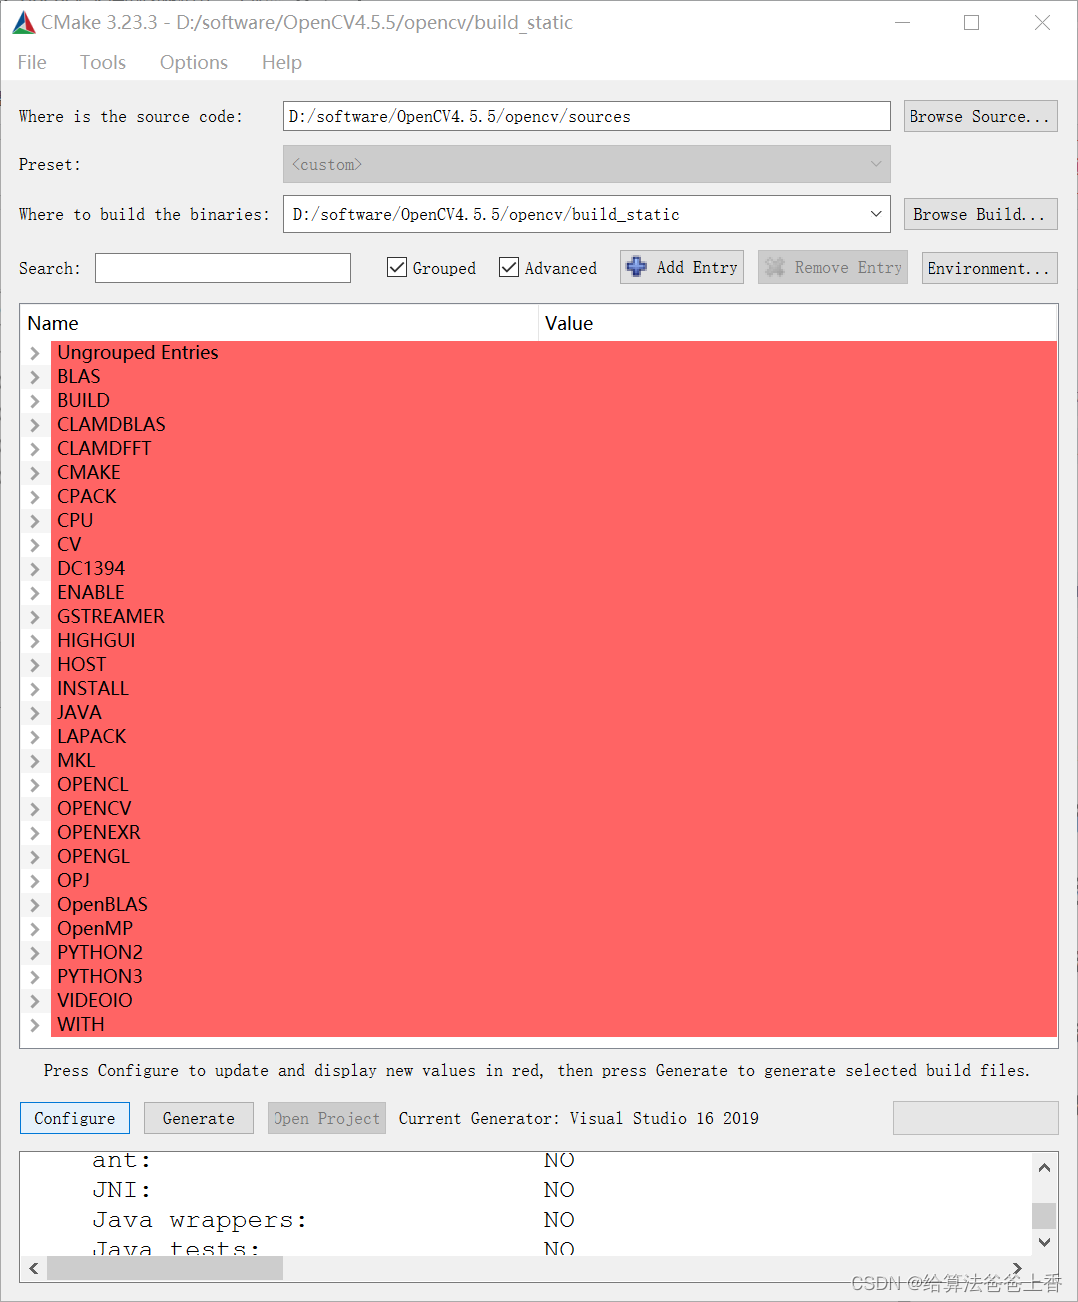Select the OPENGL row

553,857
